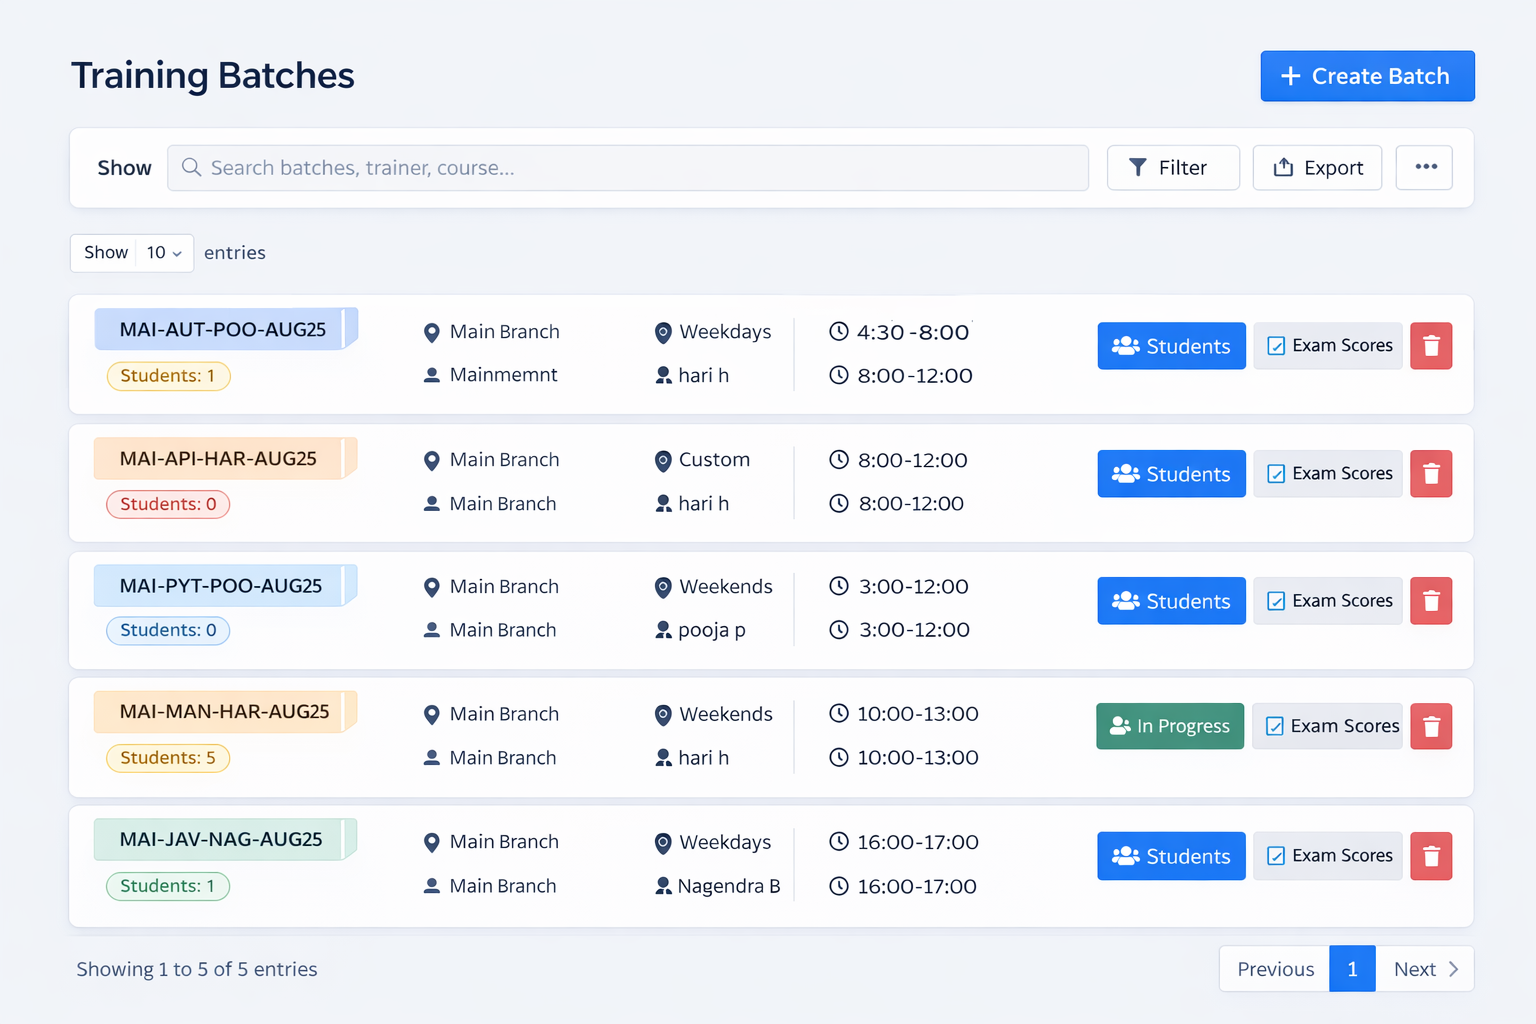This screenshot has width=1536, height=1024.
Task: Click the In Progress status button
Action: (1170, 727)
